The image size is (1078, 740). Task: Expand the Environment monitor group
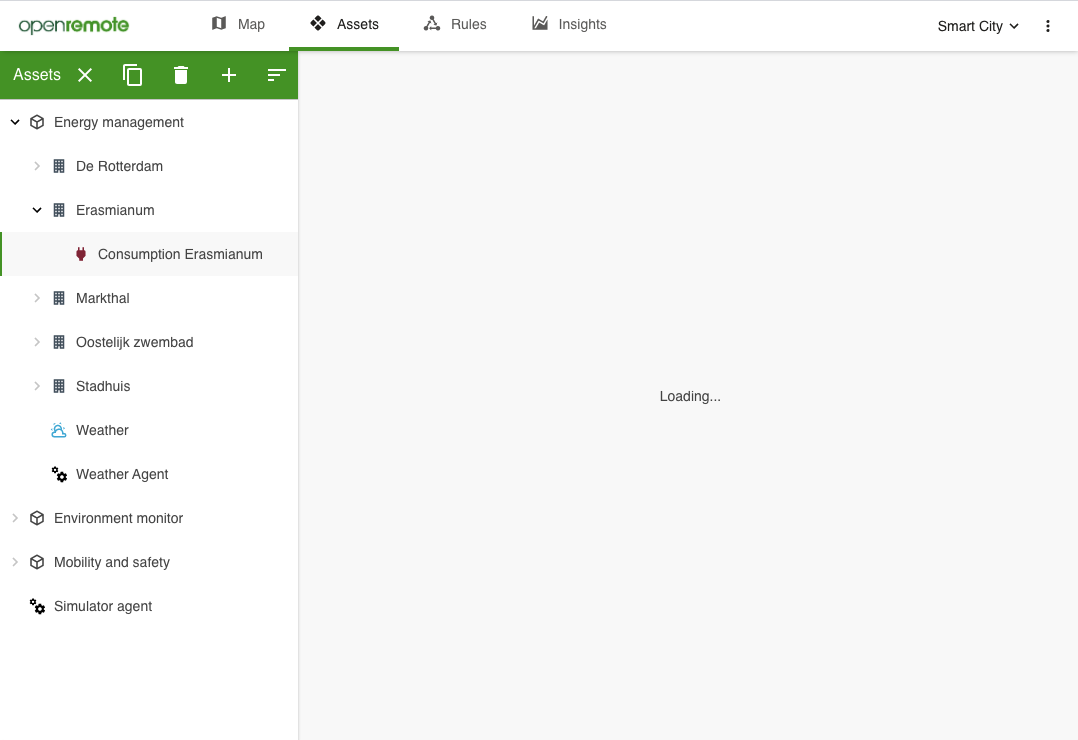pyautogui.click(x=15, y=519)
